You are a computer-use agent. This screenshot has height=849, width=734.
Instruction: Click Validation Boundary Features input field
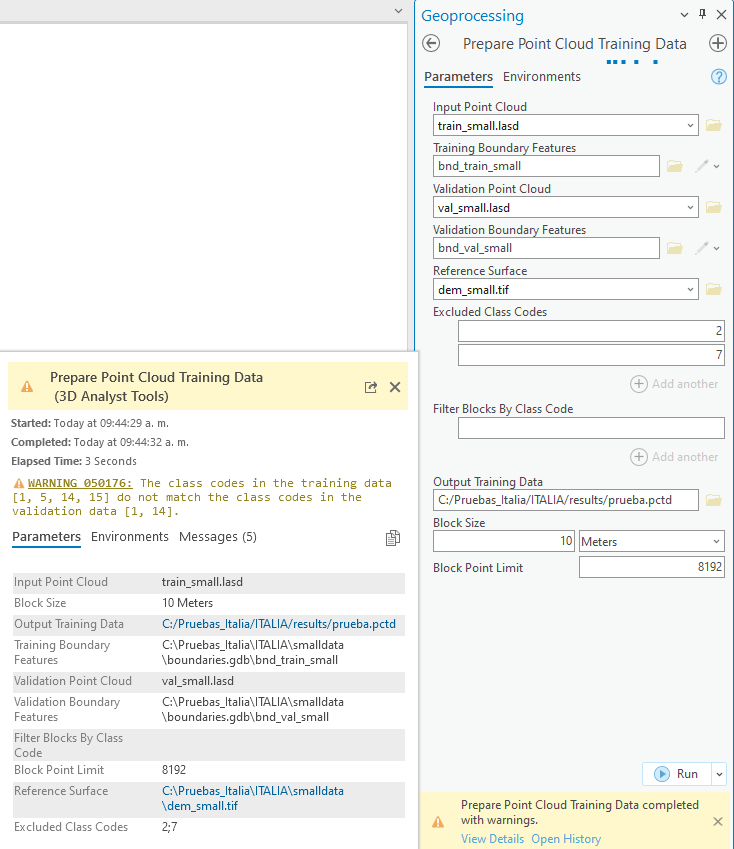click(x=546, y=248)
